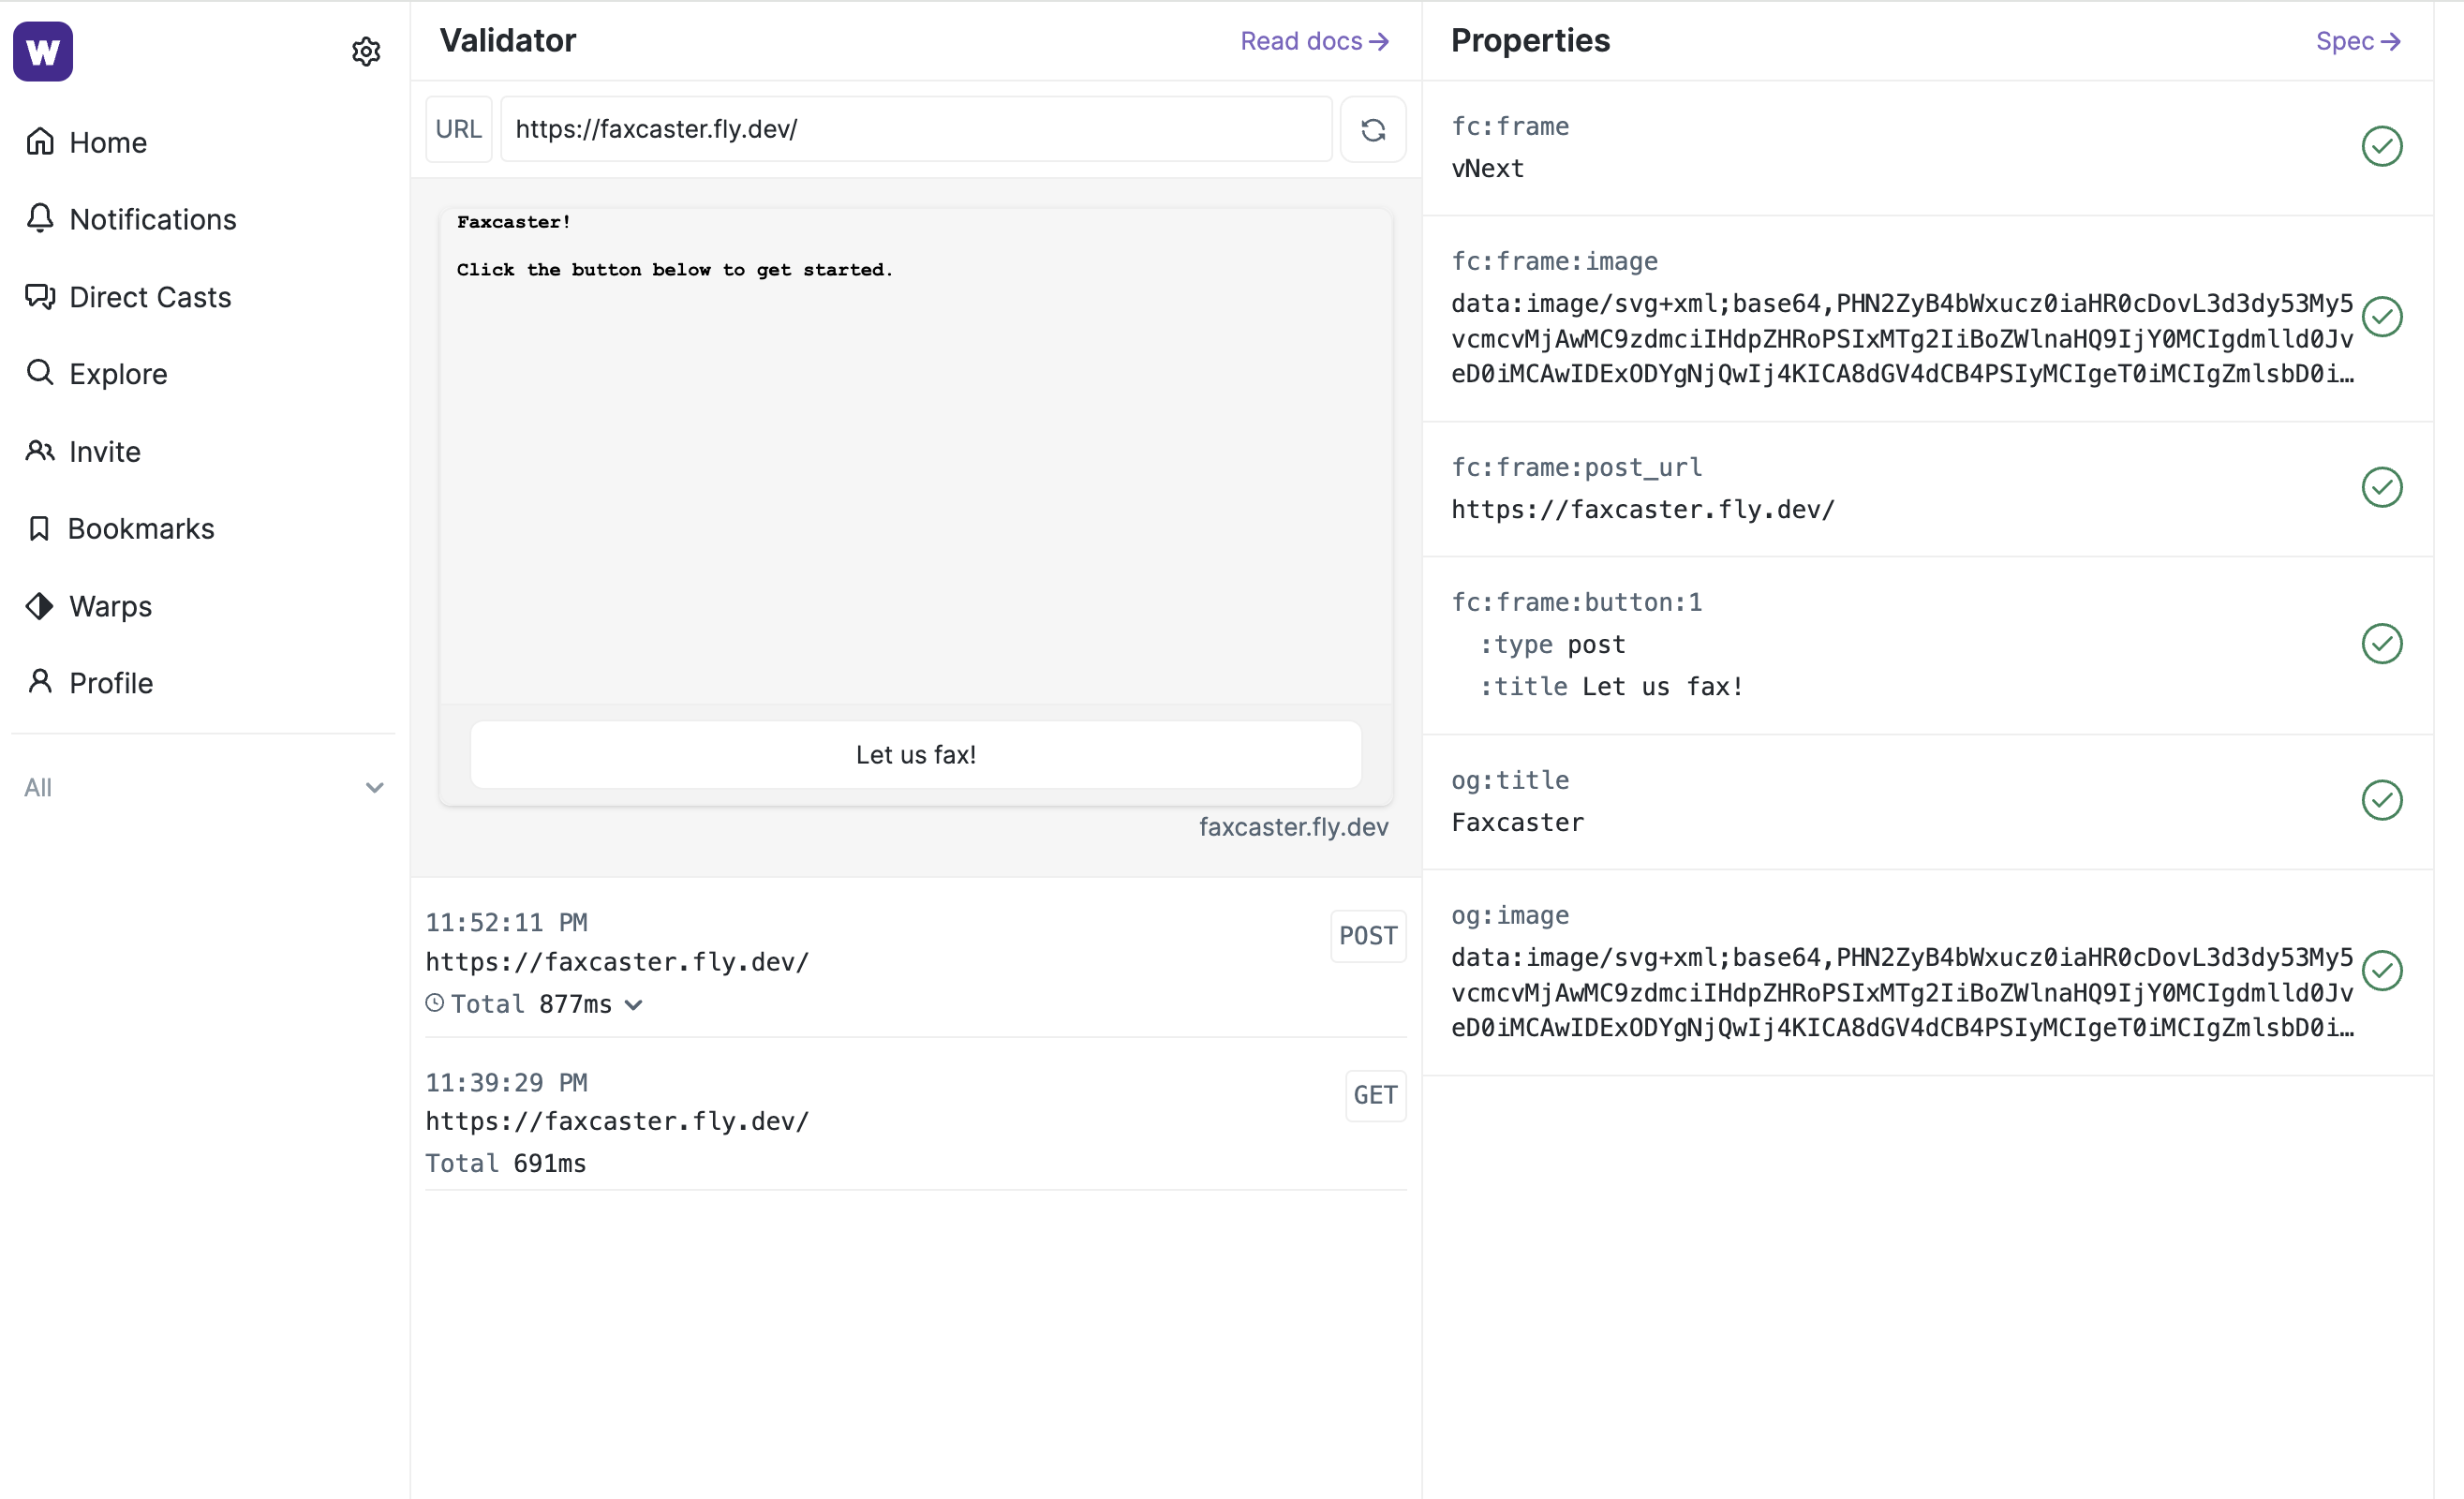Click the fc:frame:post_url green checkmark
The height and width of the screenshot is (1499, 2464).
(x=2382, y=487)
